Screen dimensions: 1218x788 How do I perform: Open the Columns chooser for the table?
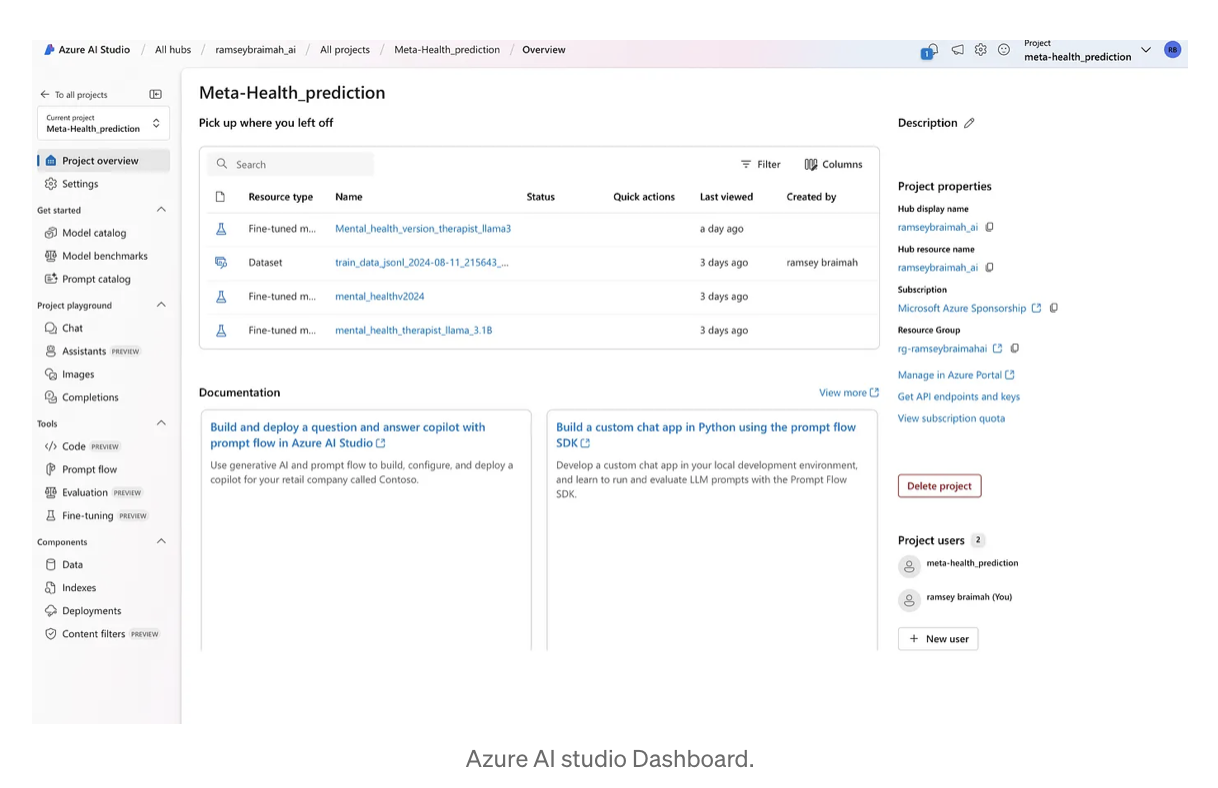[833, 164]
